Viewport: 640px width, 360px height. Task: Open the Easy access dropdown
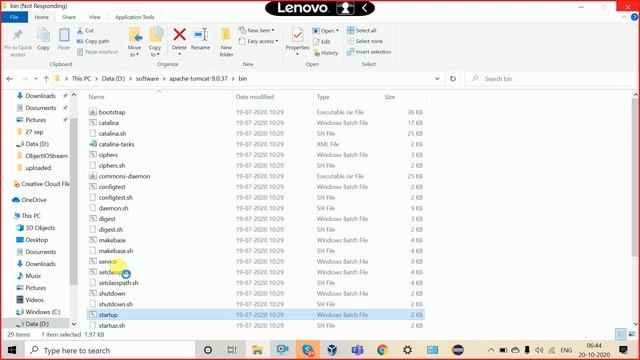[x=258, y=41]
